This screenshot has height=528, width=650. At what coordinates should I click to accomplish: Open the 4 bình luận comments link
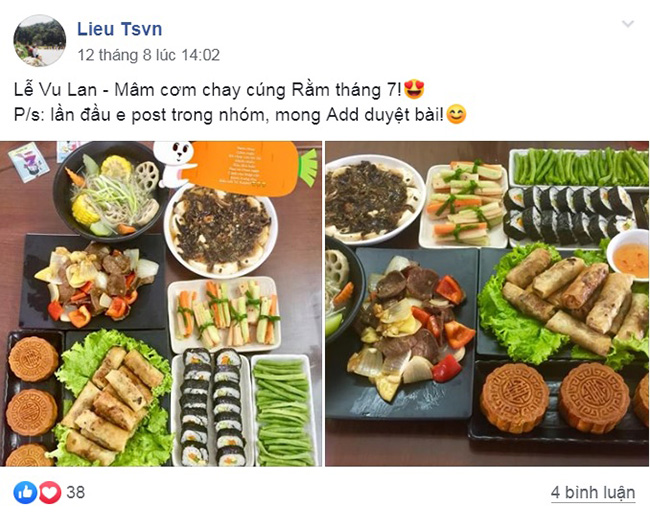(x=593, y=492)
